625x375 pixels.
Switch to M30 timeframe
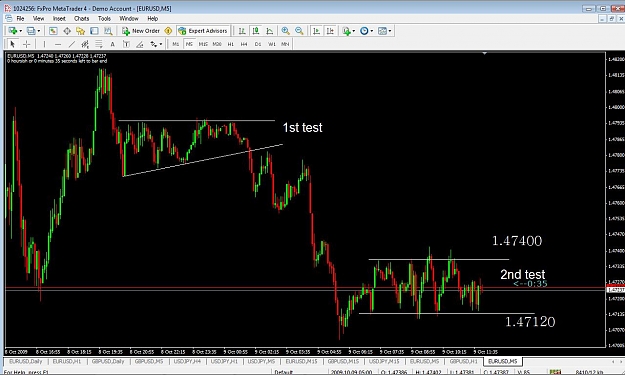click(x=217, y=44)
